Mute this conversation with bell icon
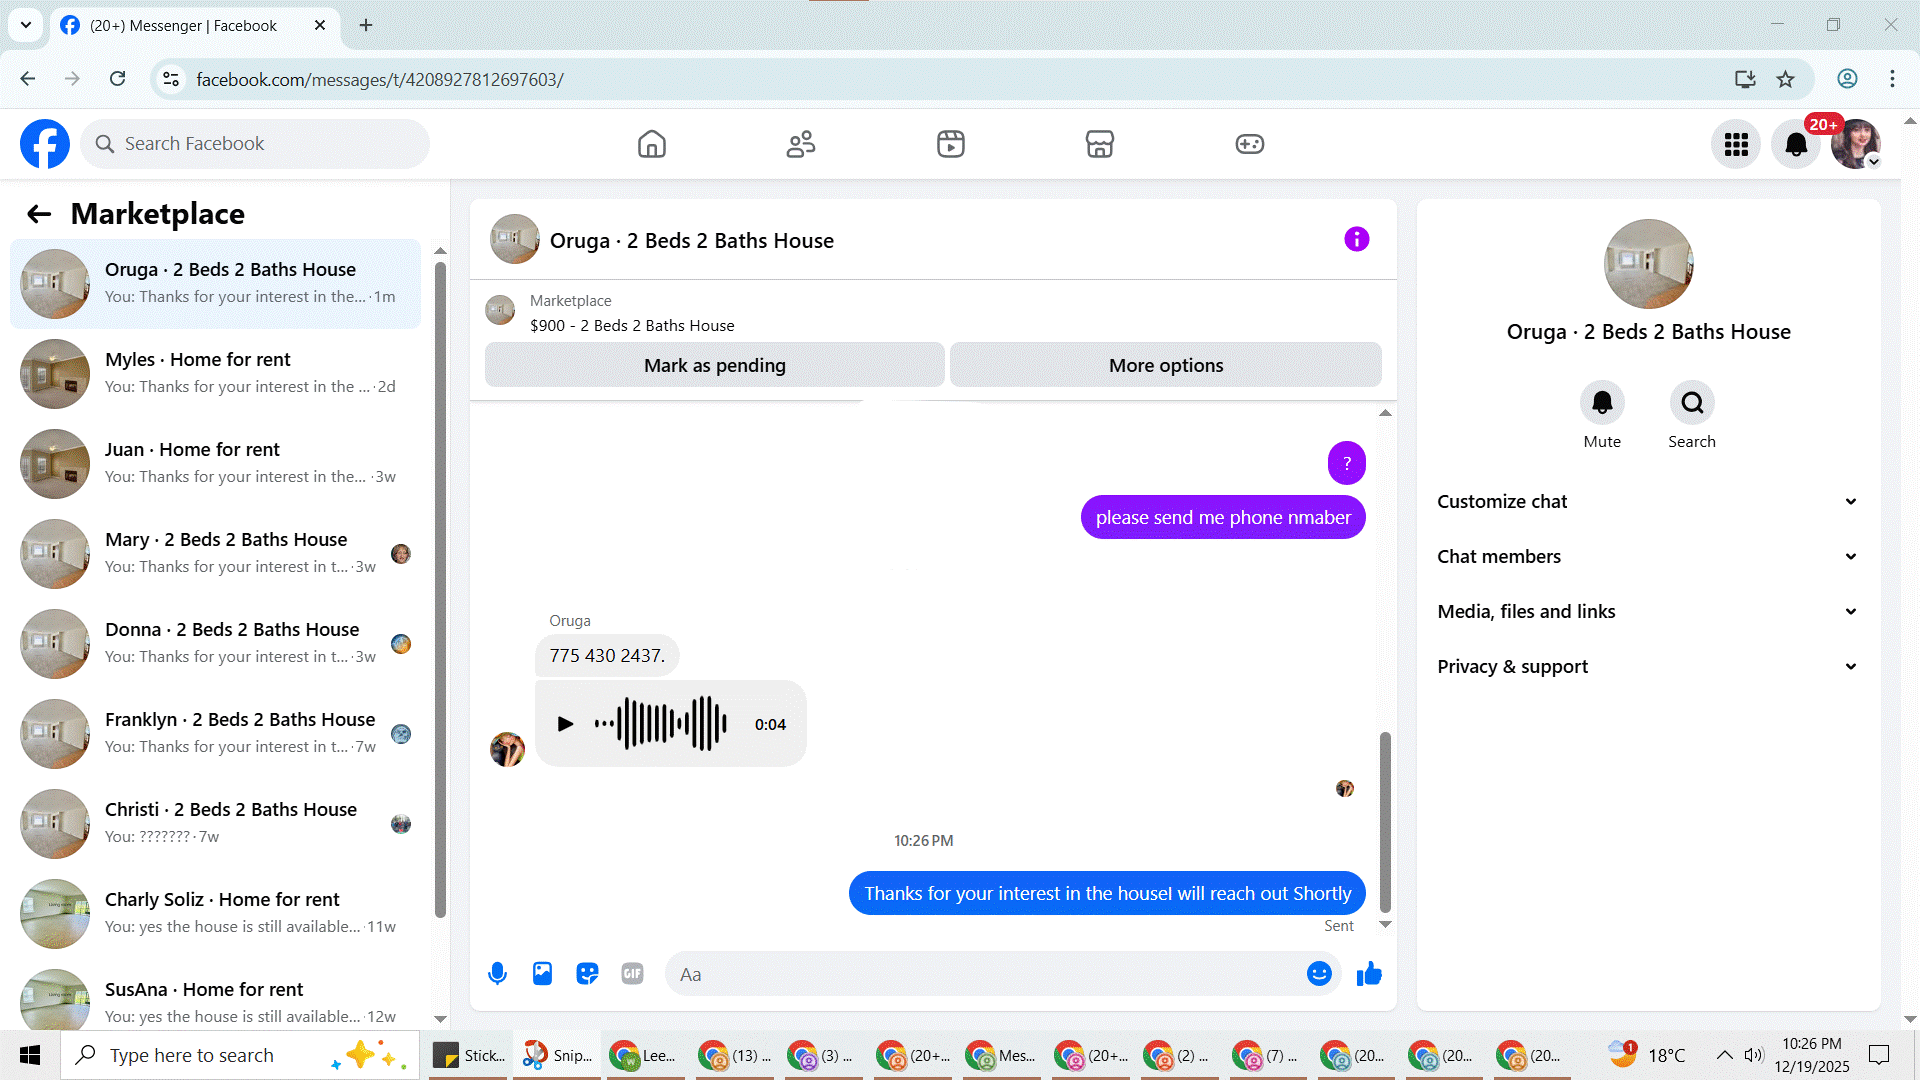This screenshot has width=1920, height=1080. 1601,403
